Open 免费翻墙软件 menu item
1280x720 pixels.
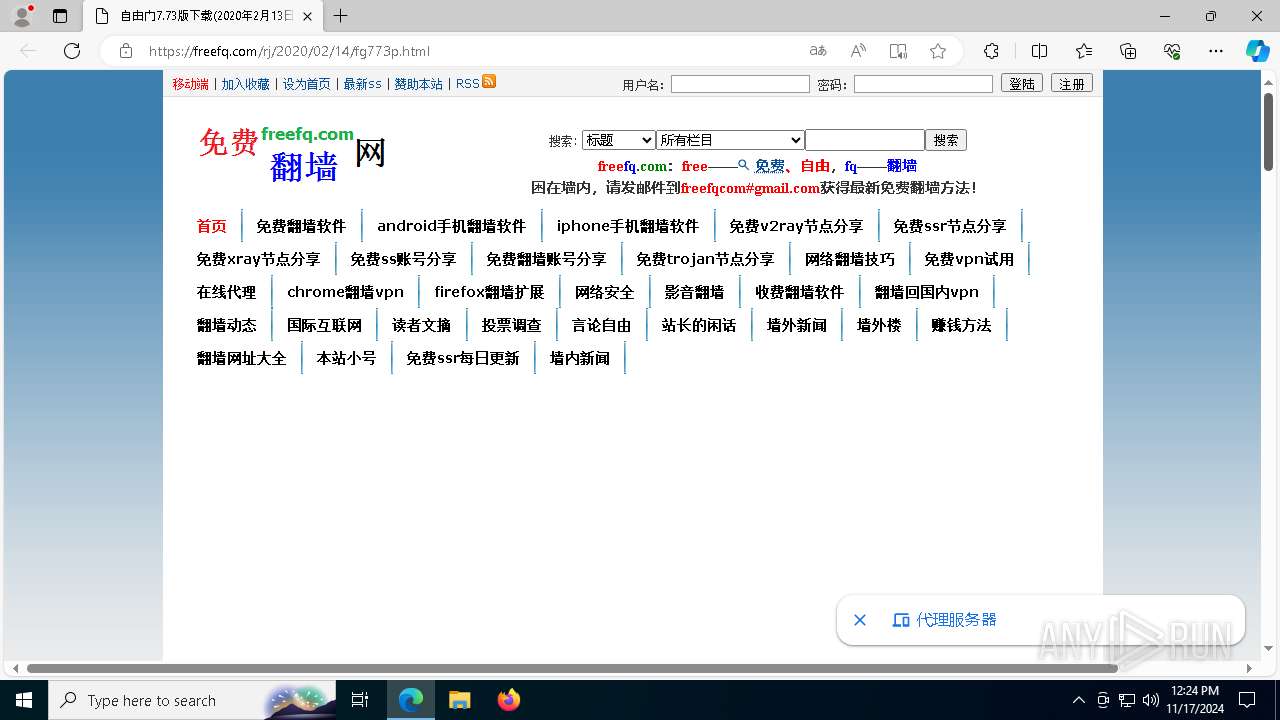pyautogui.click(x=301, y=226)
